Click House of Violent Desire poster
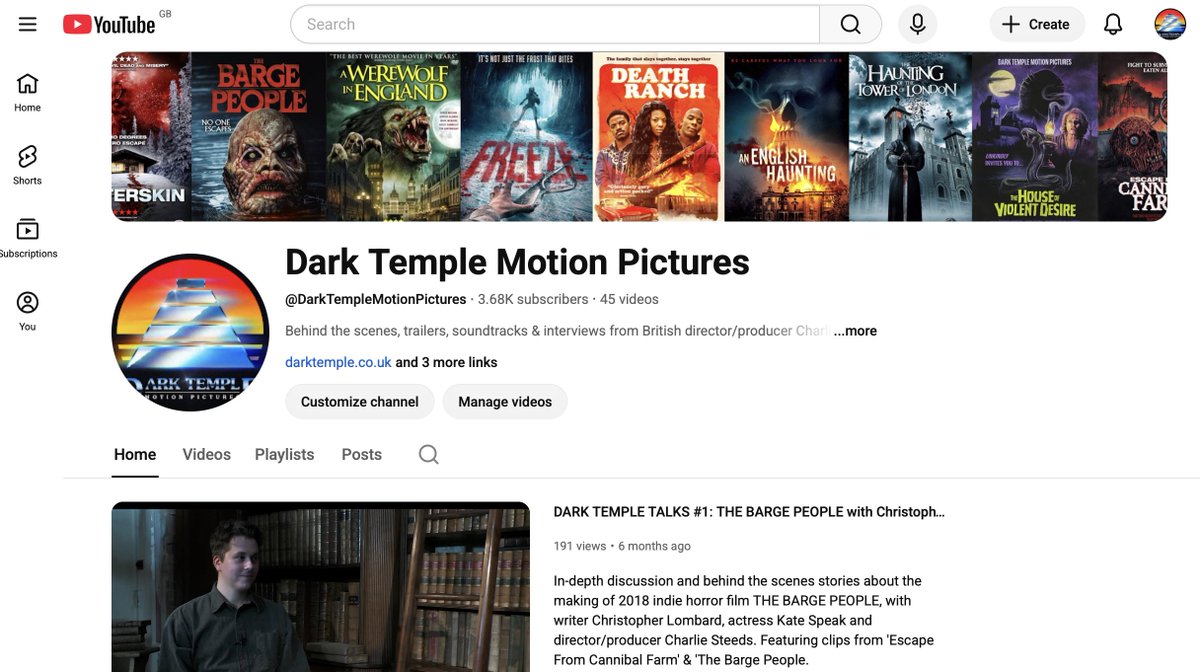The height and width of the screenshot is (672, 1200). [x=1034, y=136]
